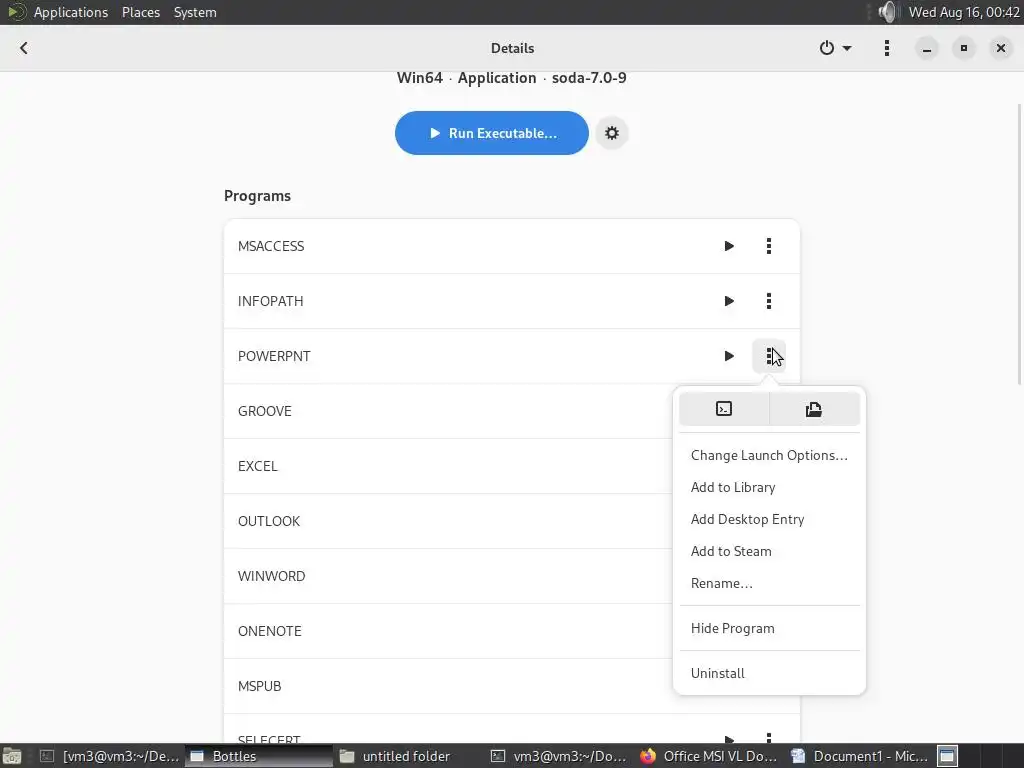Image resolution: width=1024 pixels, height=768 pixels.
Task: Browse program path icon in popover
Action: [814, 409]
